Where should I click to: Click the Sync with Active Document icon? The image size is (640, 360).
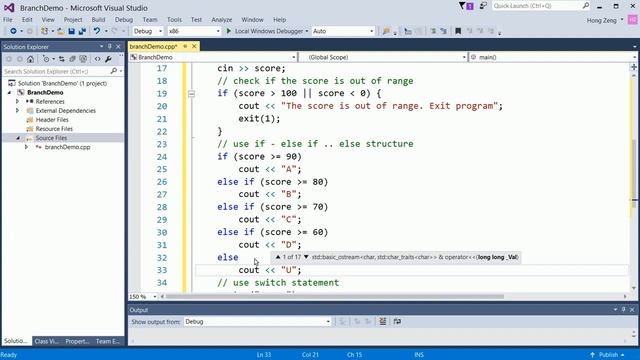(x=62, y=59)
